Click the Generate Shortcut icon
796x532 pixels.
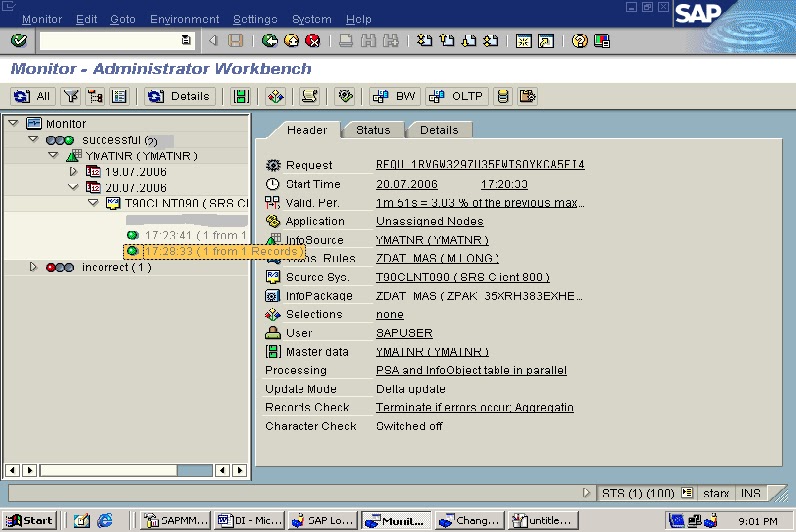(546, 41)
